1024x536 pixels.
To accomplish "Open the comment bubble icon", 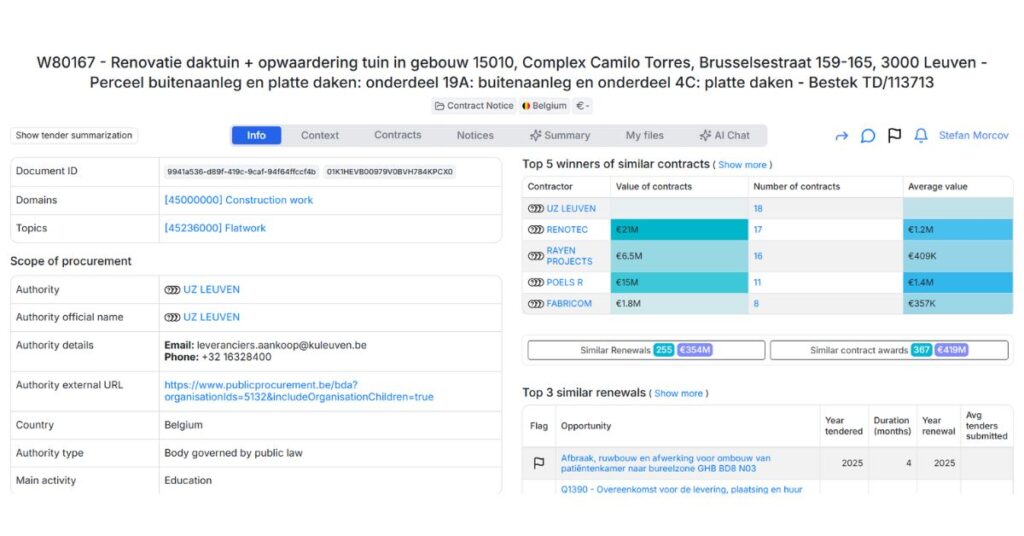I will 868,136.
